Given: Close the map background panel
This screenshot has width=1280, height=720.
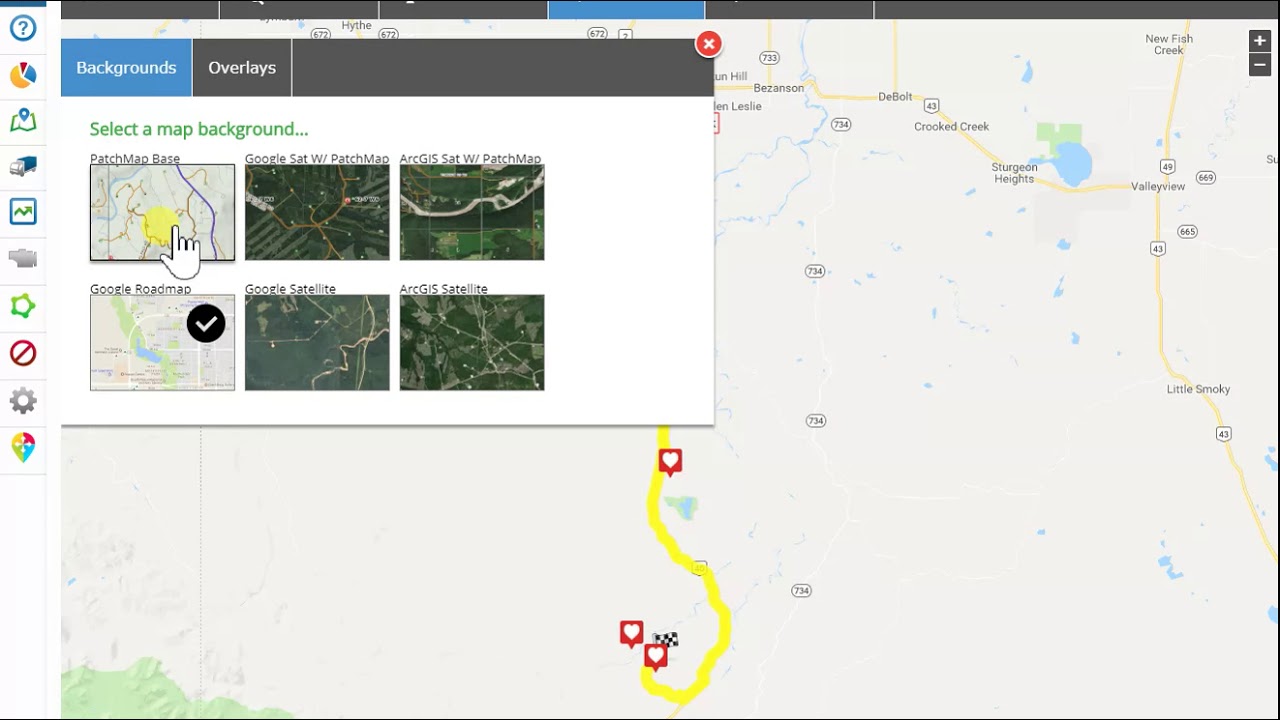Looking at the screenshot, I should 709,44.
